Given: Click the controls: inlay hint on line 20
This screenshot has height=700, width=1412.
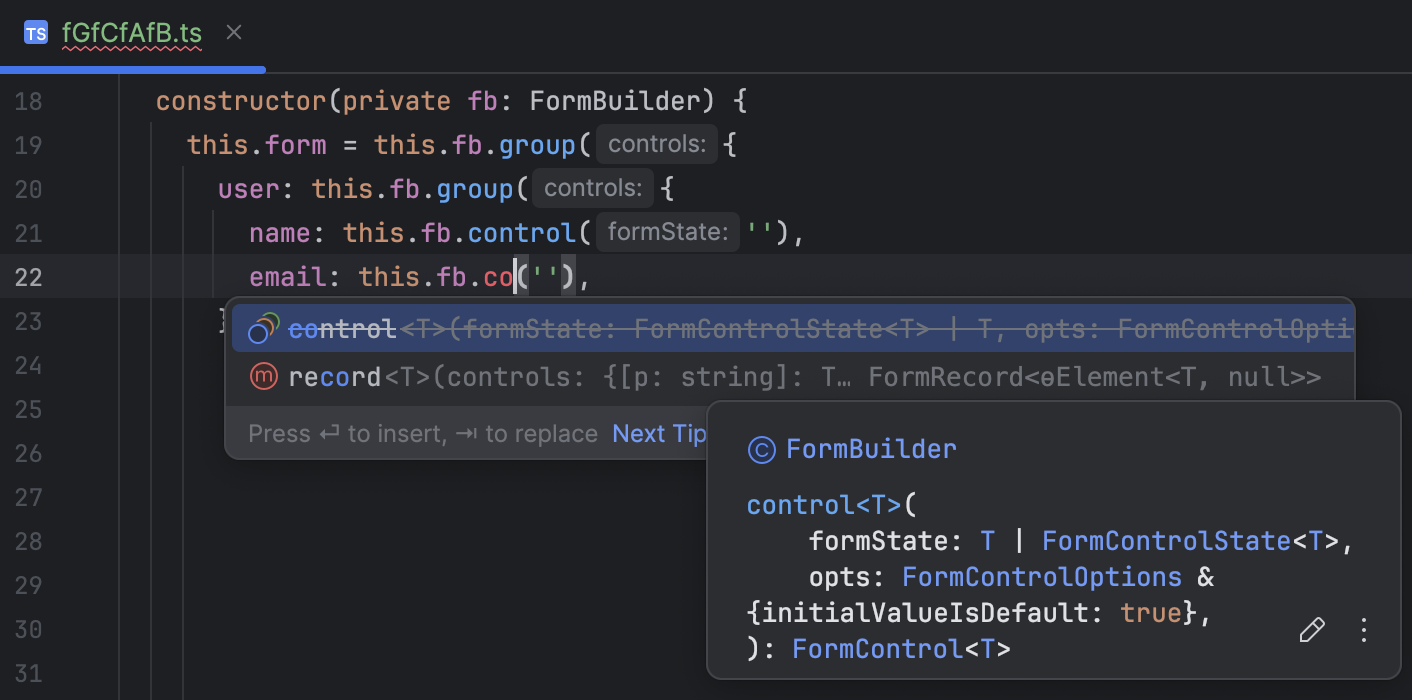Looking at the screenshot, I should pyautogui.click(x=592, y=187).
